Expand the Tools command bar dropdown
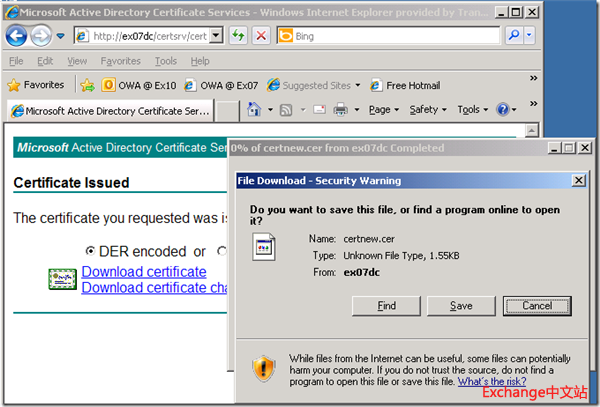Image resolution: width=600 pixels, height=407 pixels. click(x=471, y=109)
